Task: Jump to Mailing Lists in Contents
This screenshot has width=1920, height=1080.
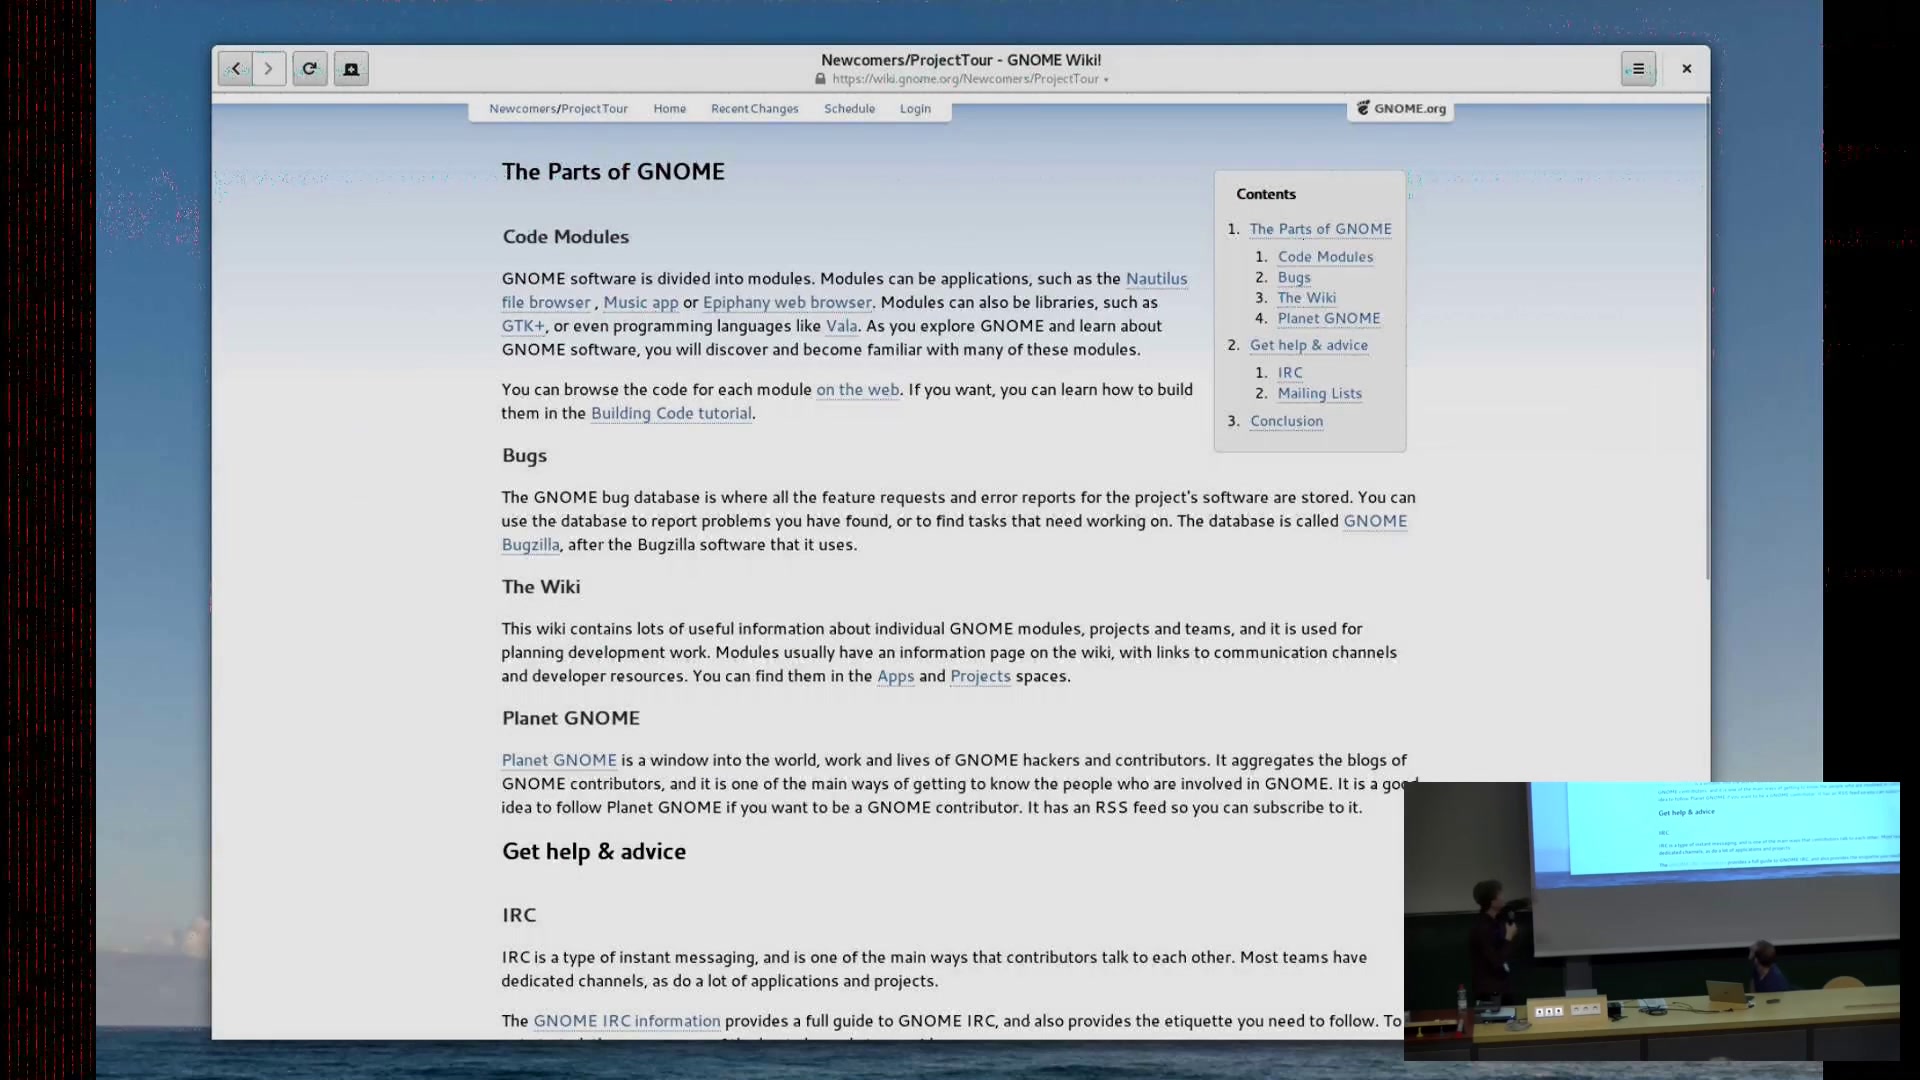Action: click(1320, 394)
